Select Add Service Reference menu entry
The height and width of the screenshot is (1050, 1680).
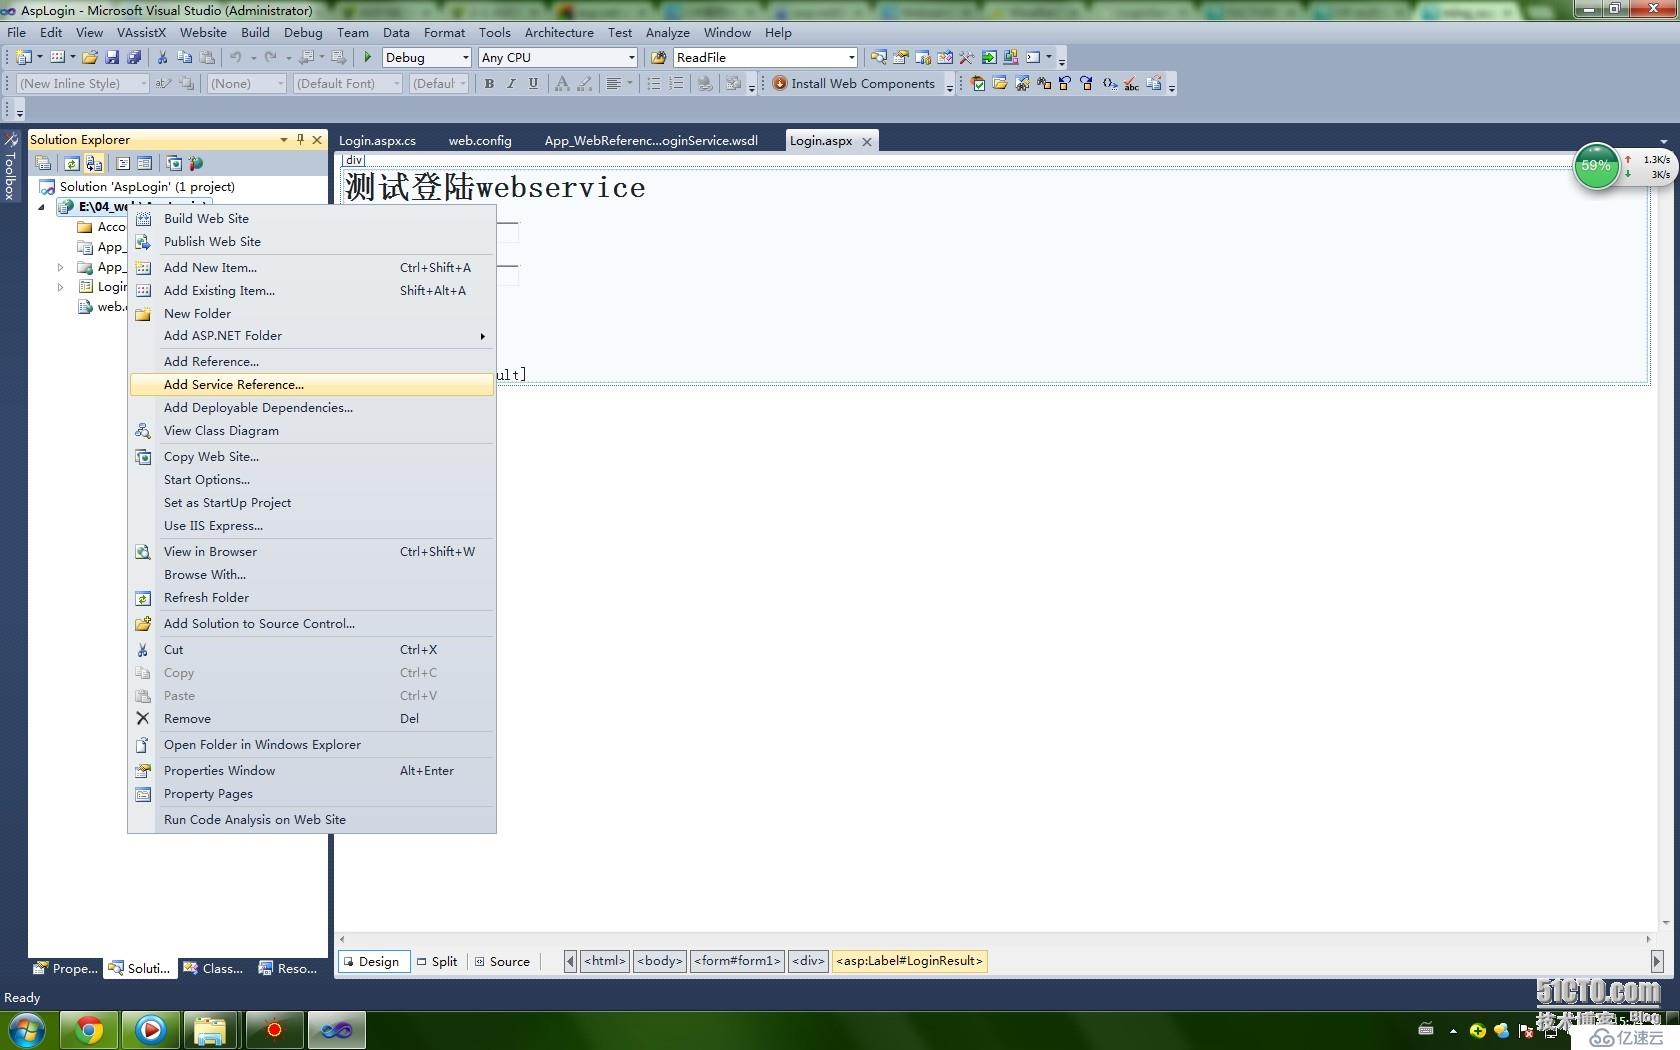click(x=312, y=385)
